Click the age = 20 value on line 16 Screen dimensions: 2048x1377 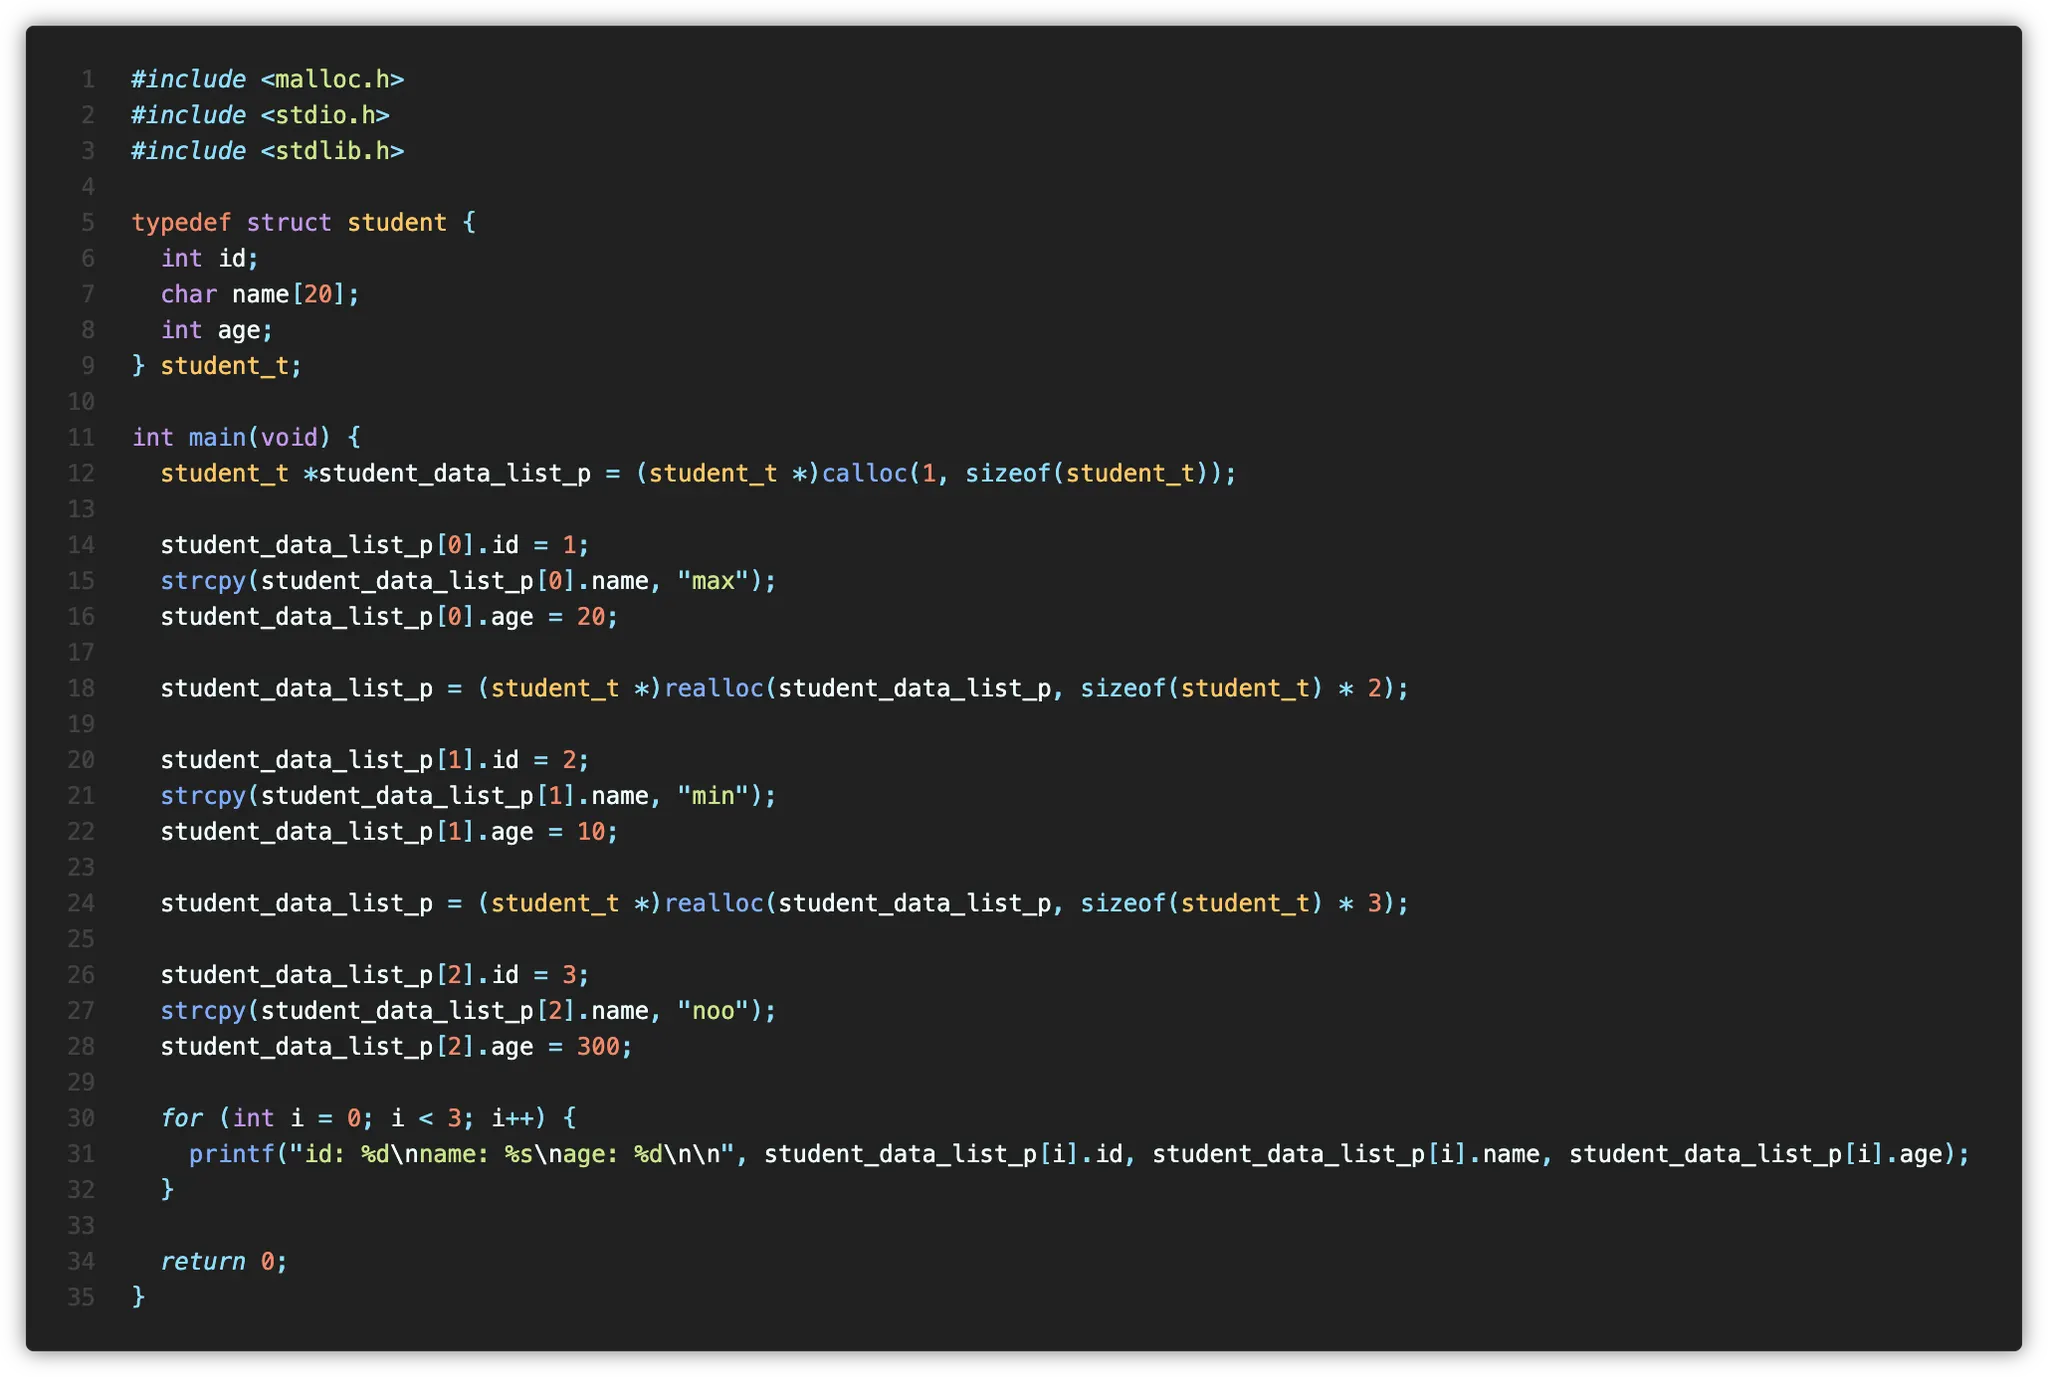coord(590,617)
